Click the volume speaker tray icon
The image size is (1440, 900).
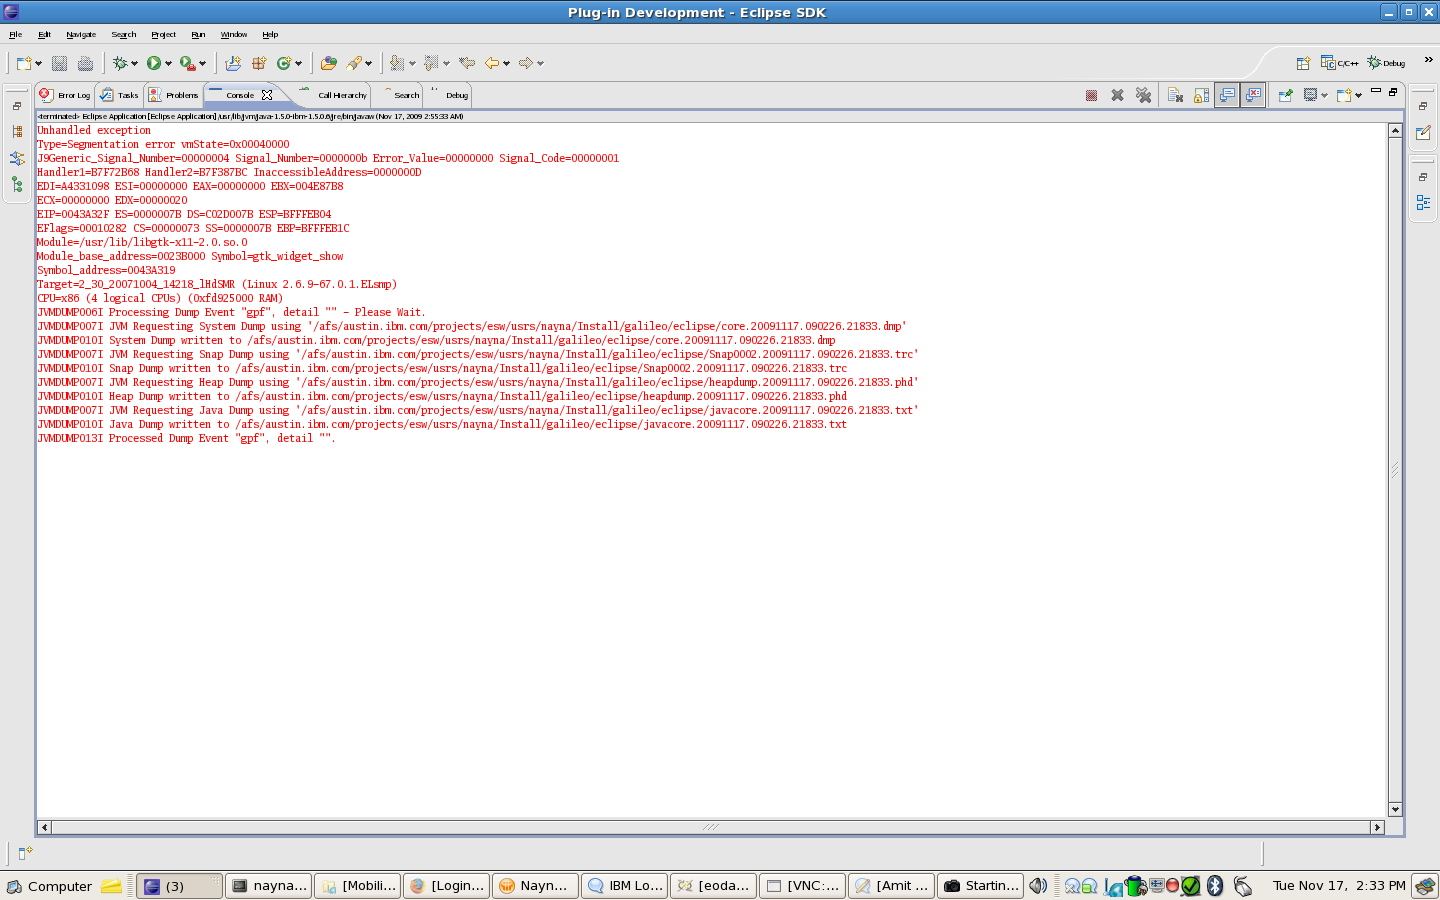coord(1038,886)
